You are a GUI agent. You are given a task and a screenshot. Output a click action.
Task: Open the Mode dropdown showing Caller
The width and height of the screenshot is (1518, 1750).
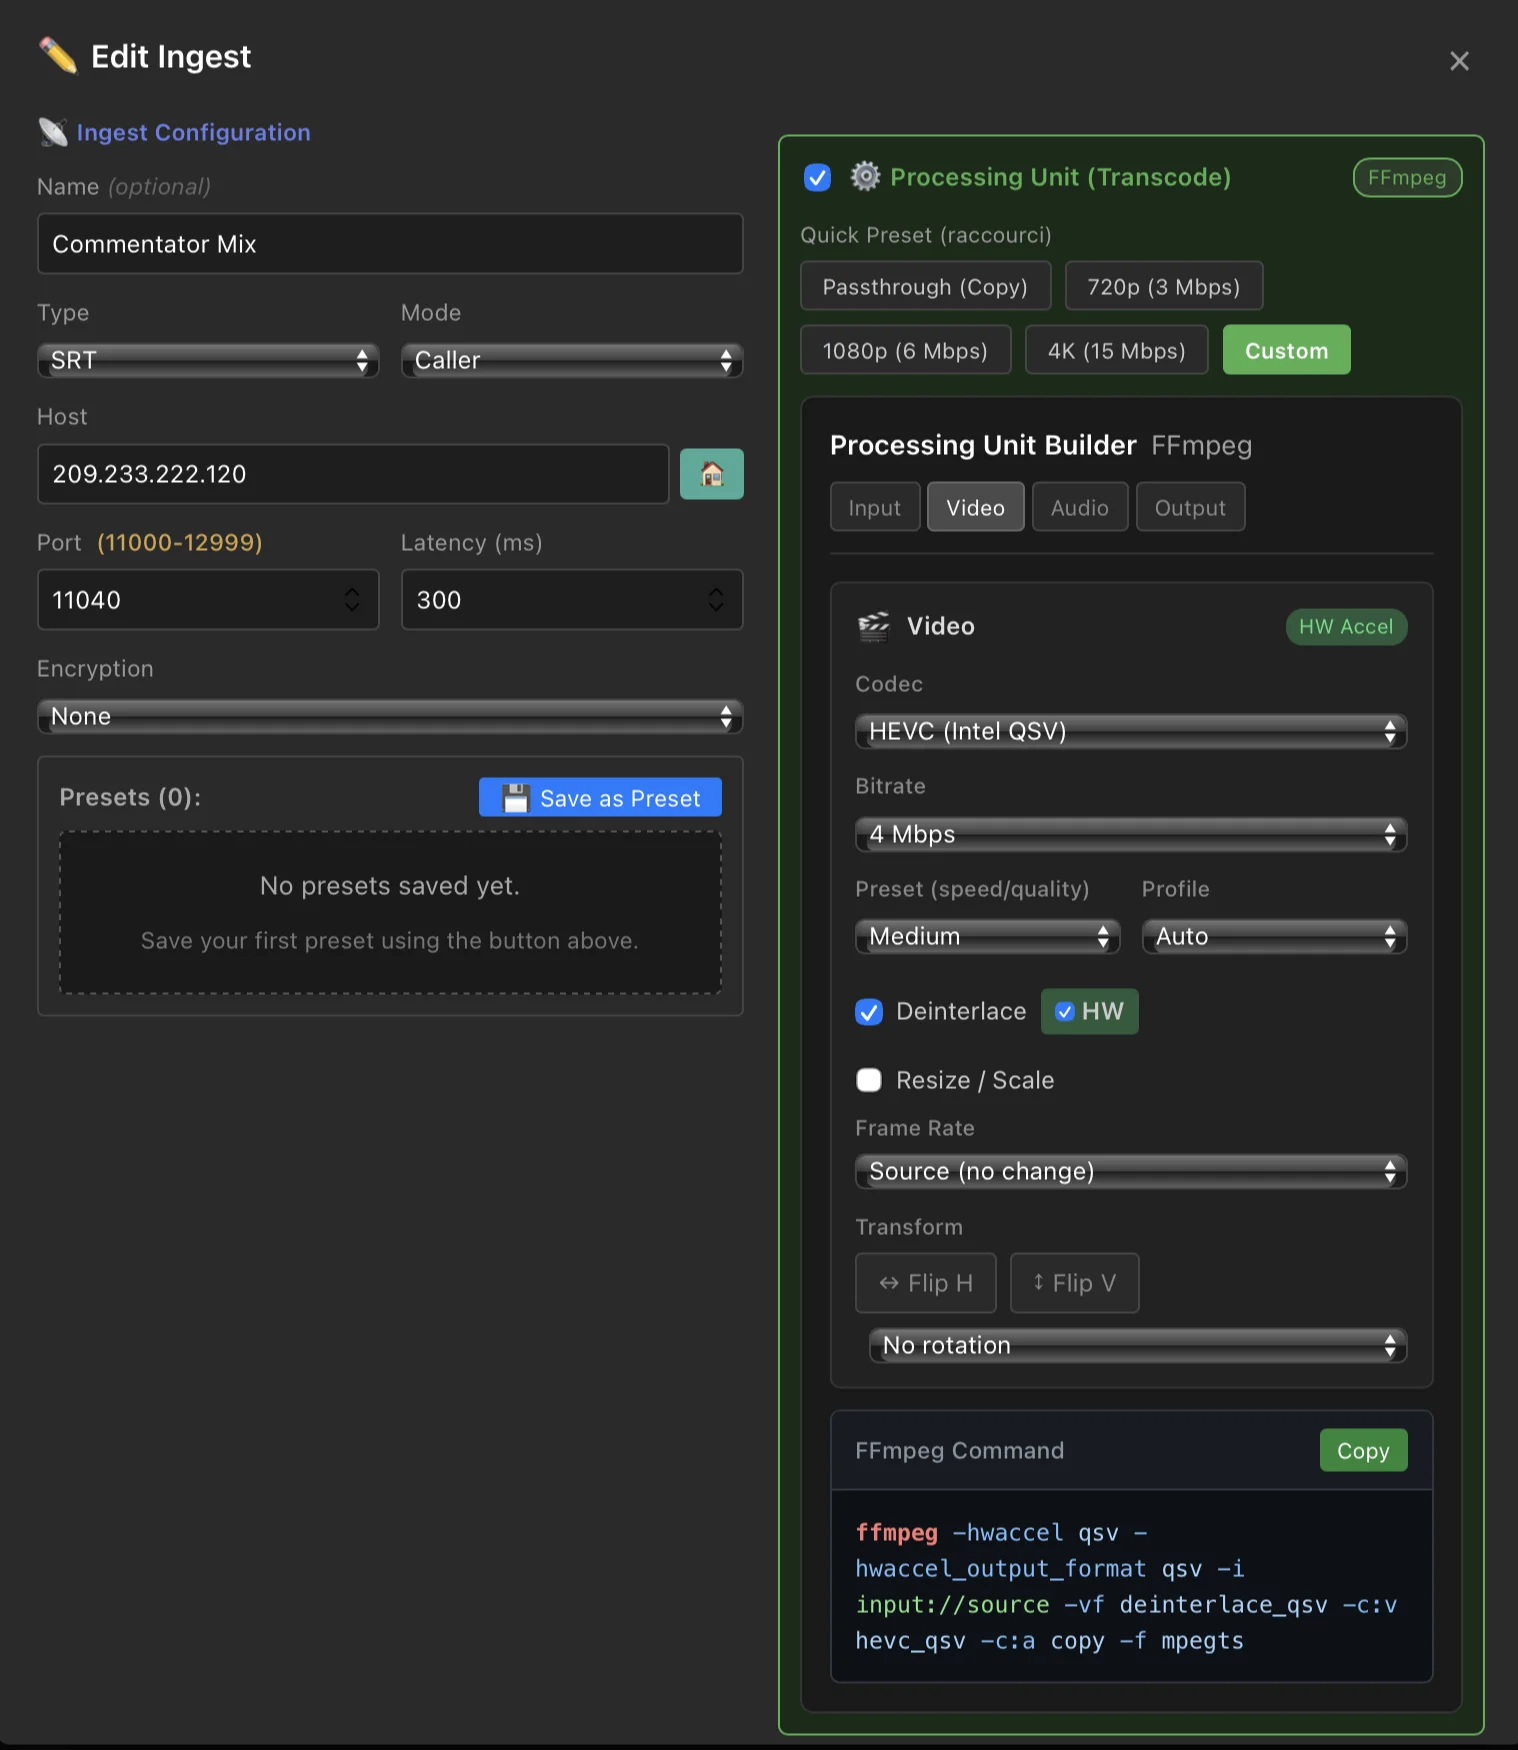(572, 360)
